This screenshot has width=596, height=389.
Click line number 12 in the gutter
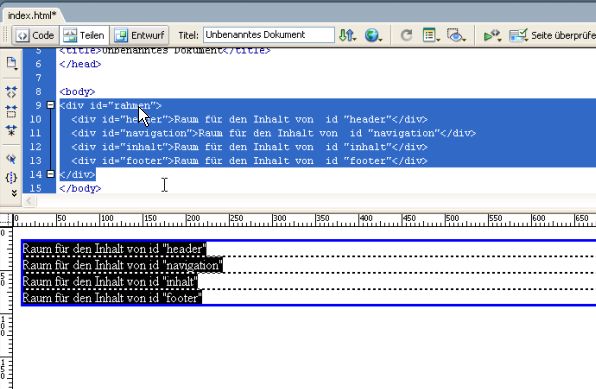[35, 147]
